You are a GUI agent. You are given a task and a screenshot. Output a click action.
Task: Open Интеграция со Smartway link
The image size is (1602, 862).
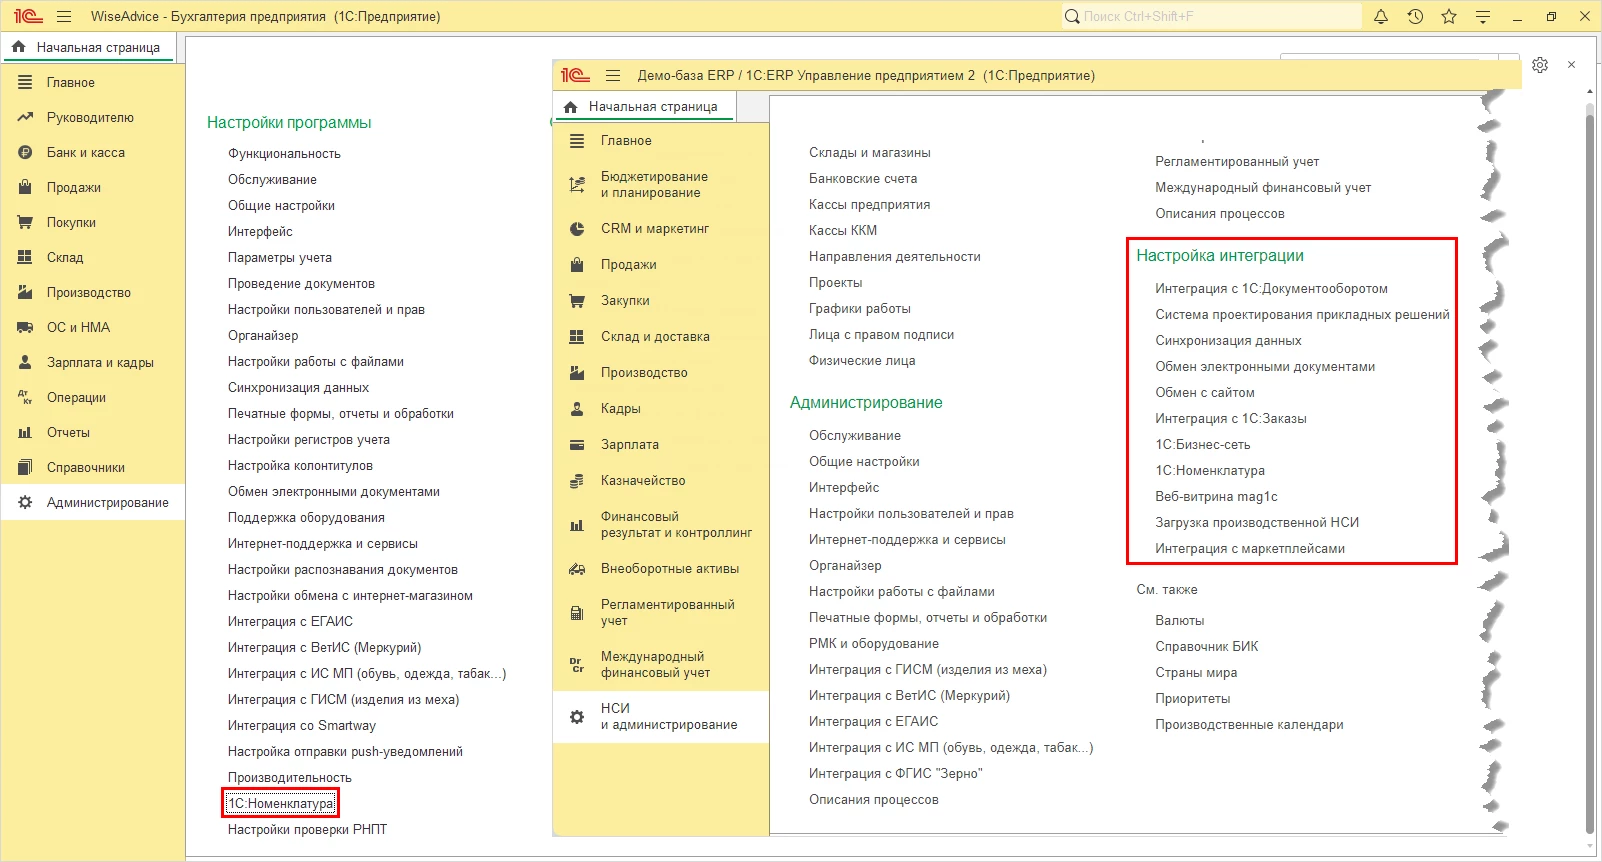tap(302, 726)
